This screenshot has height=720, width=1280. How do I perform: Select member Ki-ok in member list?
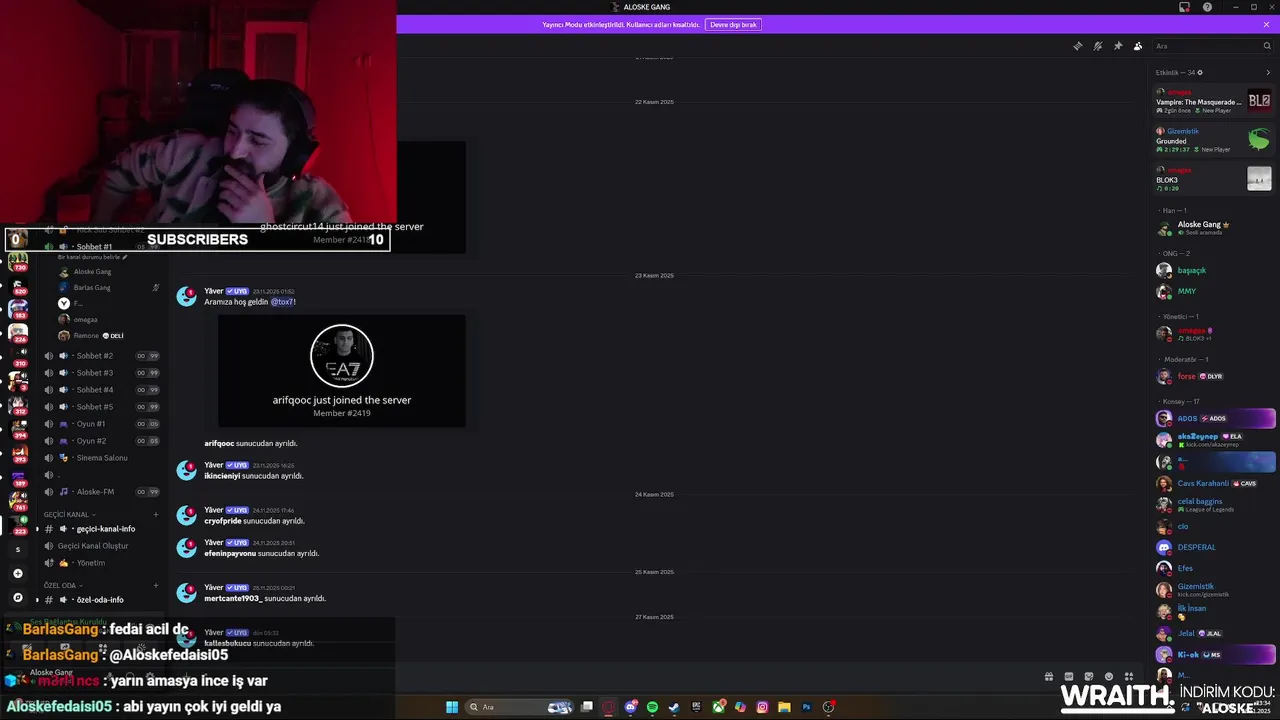click(x=1213, y=654)
